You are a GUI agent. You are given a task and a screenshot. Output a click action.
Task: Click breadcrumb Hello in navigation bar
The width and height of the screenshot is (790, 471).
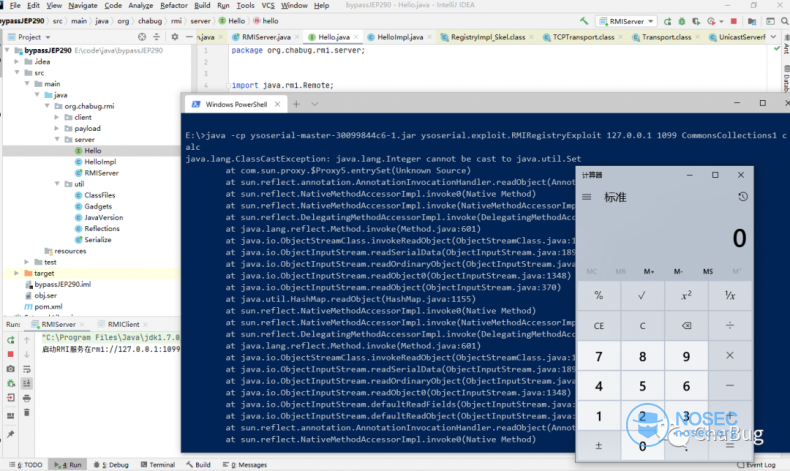[x=232, y=21]
